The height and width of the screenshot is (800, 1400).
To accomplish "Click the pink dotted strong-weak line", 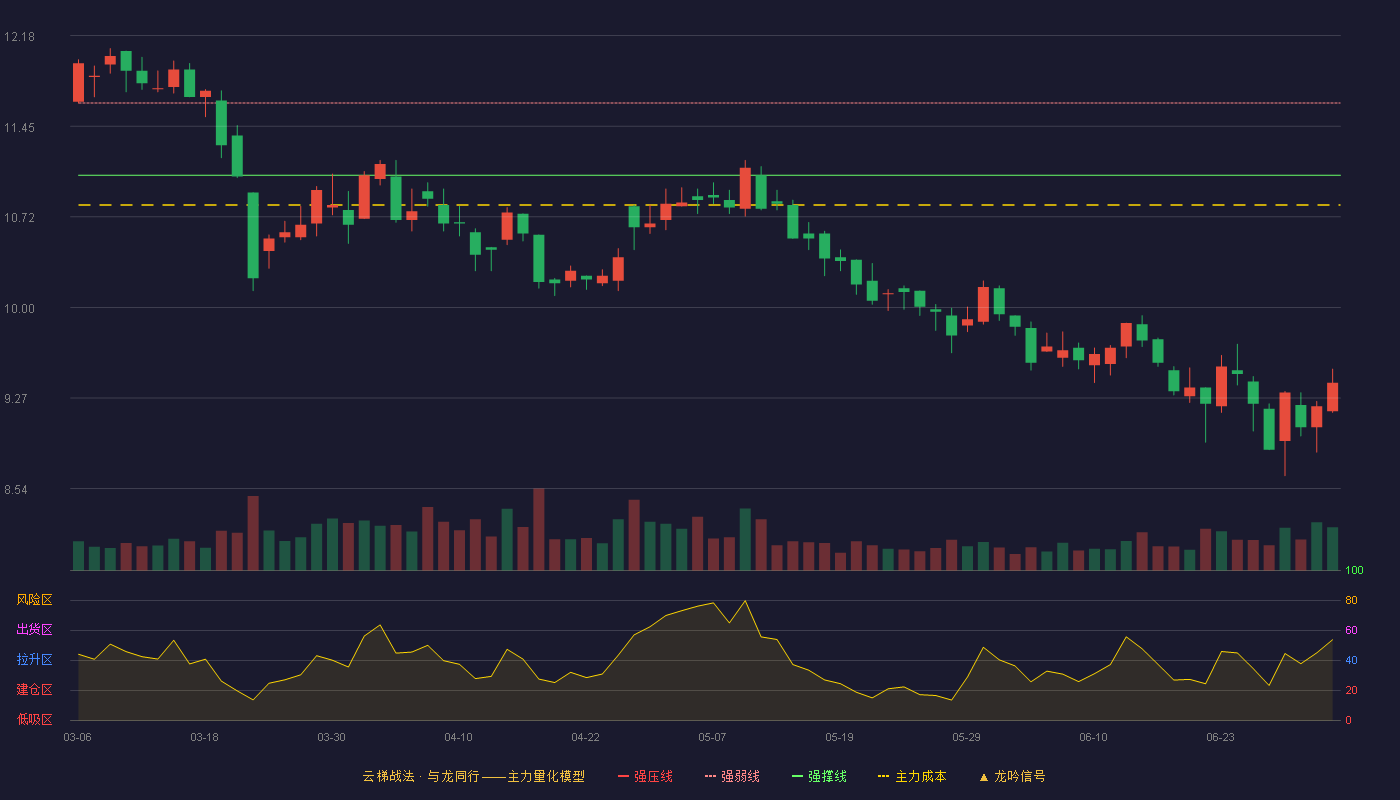I will click(x=709, y=103).
